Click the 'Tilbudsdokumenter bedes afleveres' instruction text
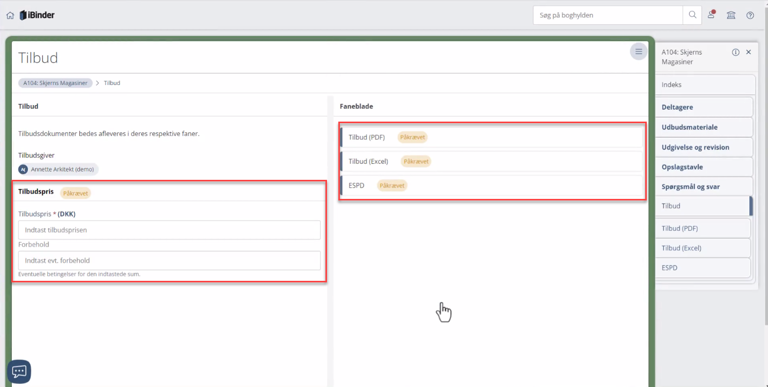Viewport: 768px width, 387px height. [109, 133]
